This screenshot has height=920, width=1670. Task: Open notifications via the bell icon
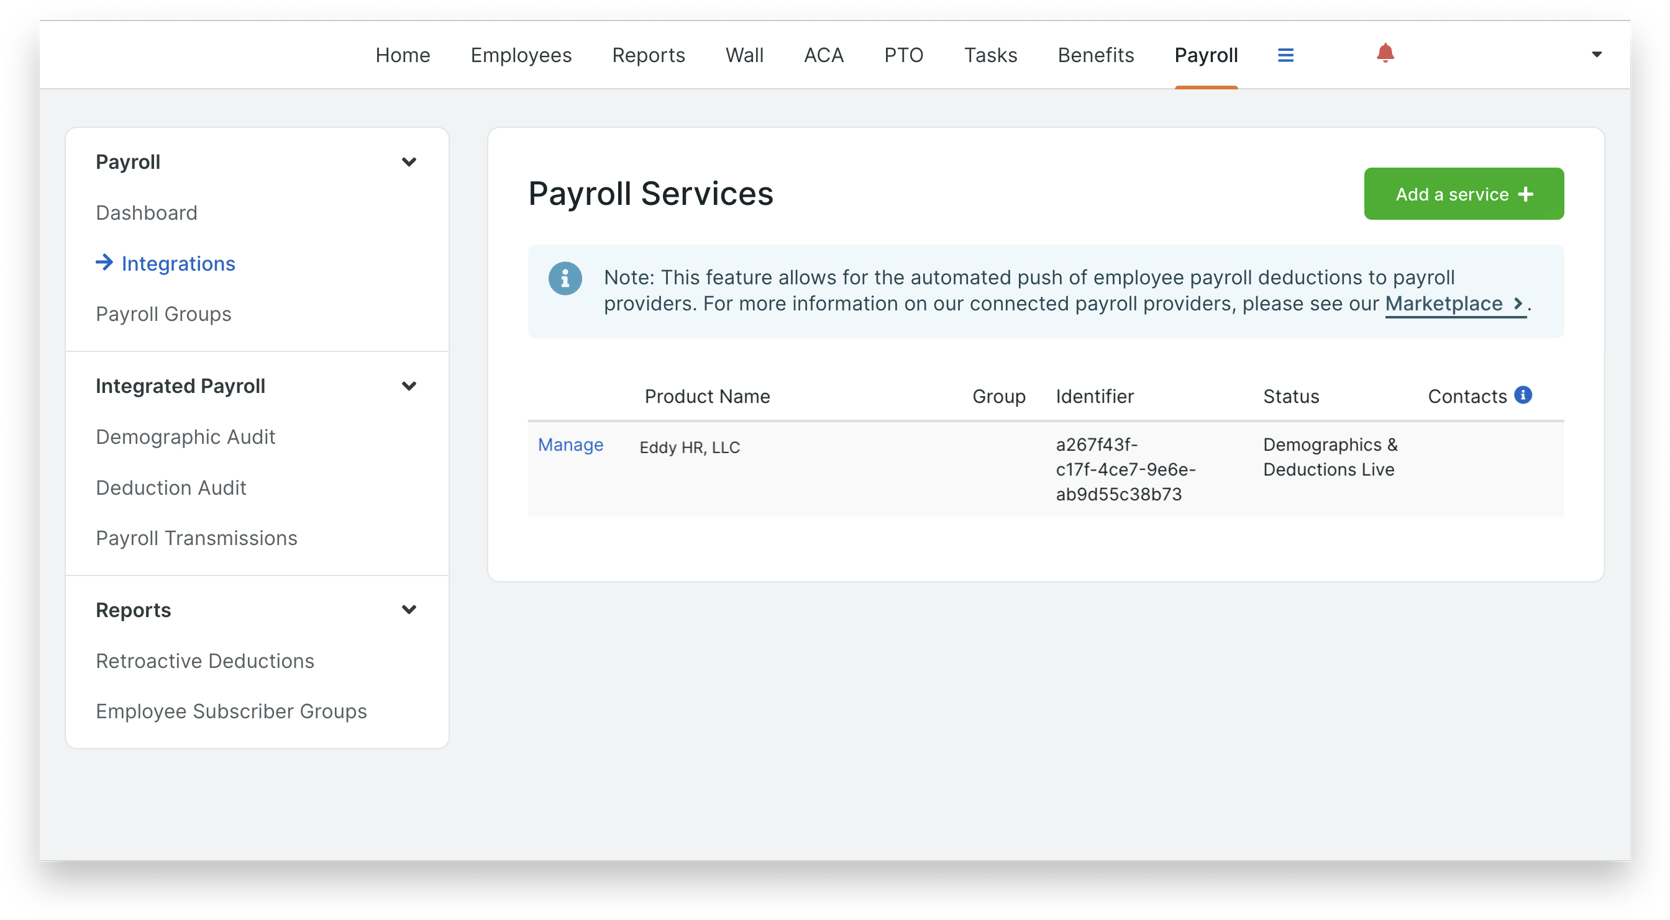coord(1385,54)
